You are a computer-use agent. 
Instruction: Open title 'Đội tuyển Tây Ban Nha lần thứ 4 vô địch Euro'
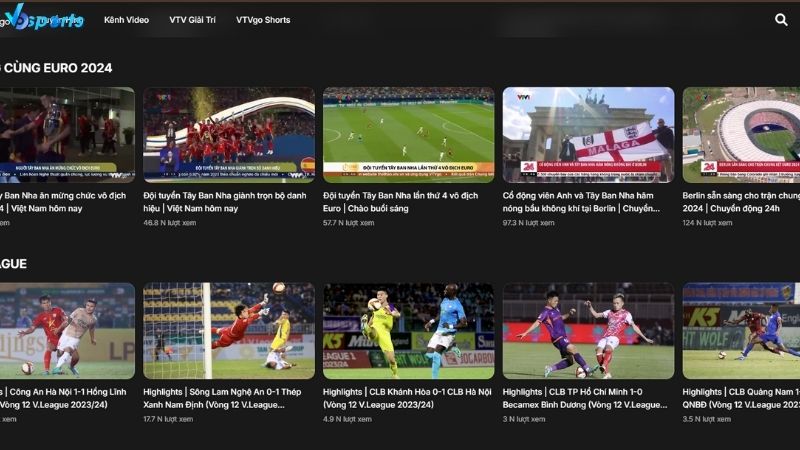(401, 202)
